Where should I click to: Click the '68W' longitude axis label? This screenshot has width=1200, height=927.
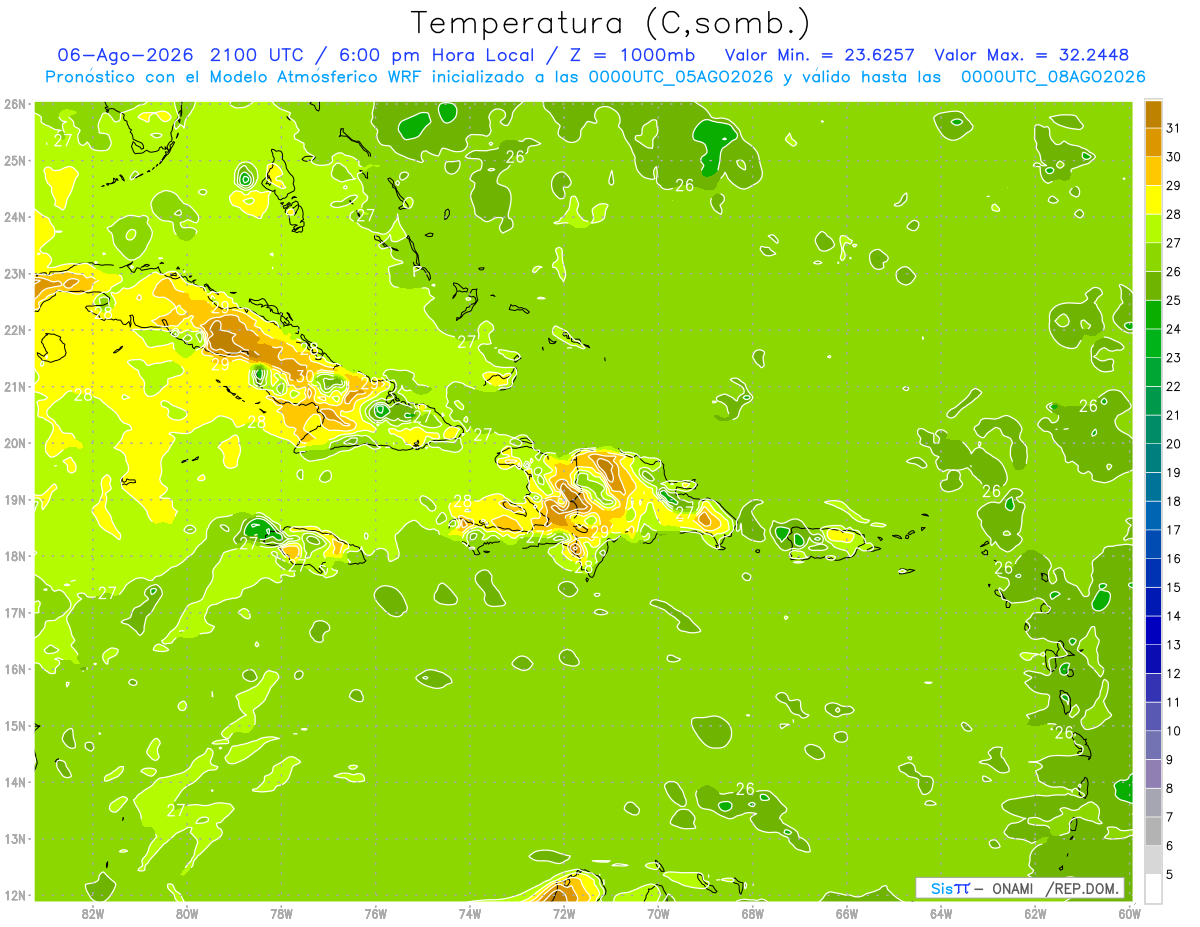[x=752, y=913]
